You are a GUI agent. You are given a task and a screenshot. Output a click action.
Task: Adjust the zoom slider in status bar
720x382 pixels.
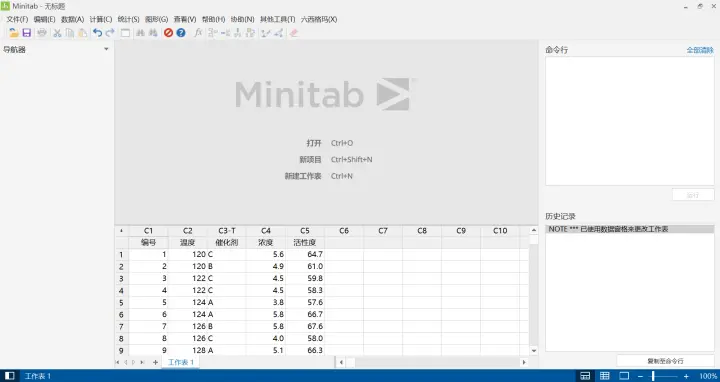(652, 376)
